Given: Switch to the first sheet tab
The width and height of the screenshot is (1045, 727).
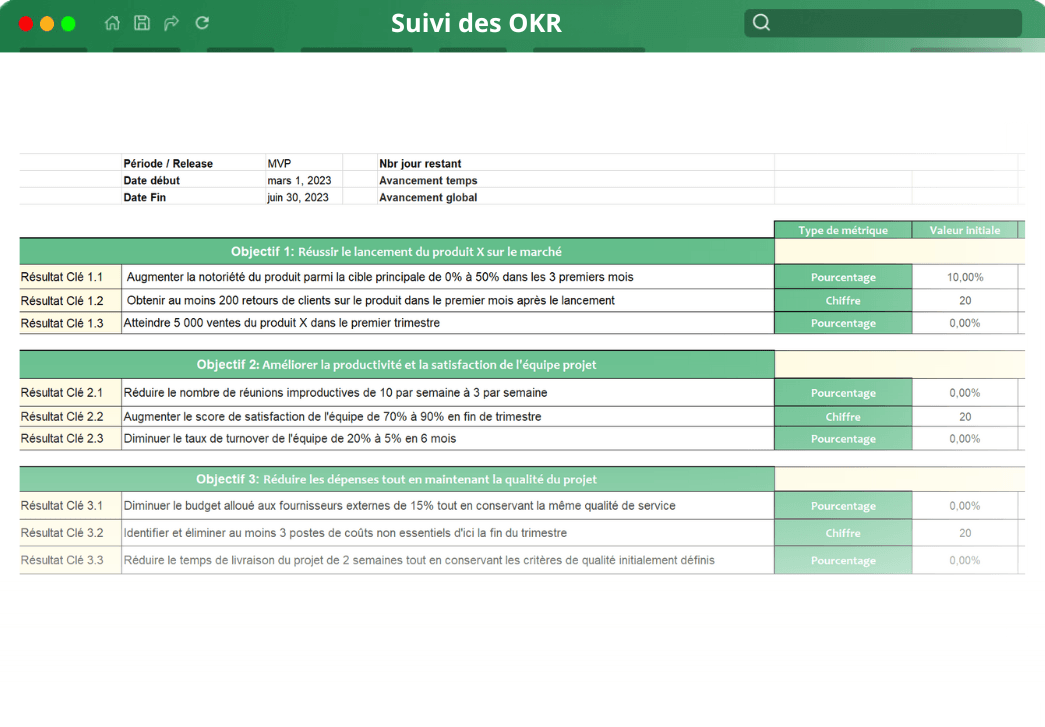Looking at the screenshot, I should coord(52,47).
